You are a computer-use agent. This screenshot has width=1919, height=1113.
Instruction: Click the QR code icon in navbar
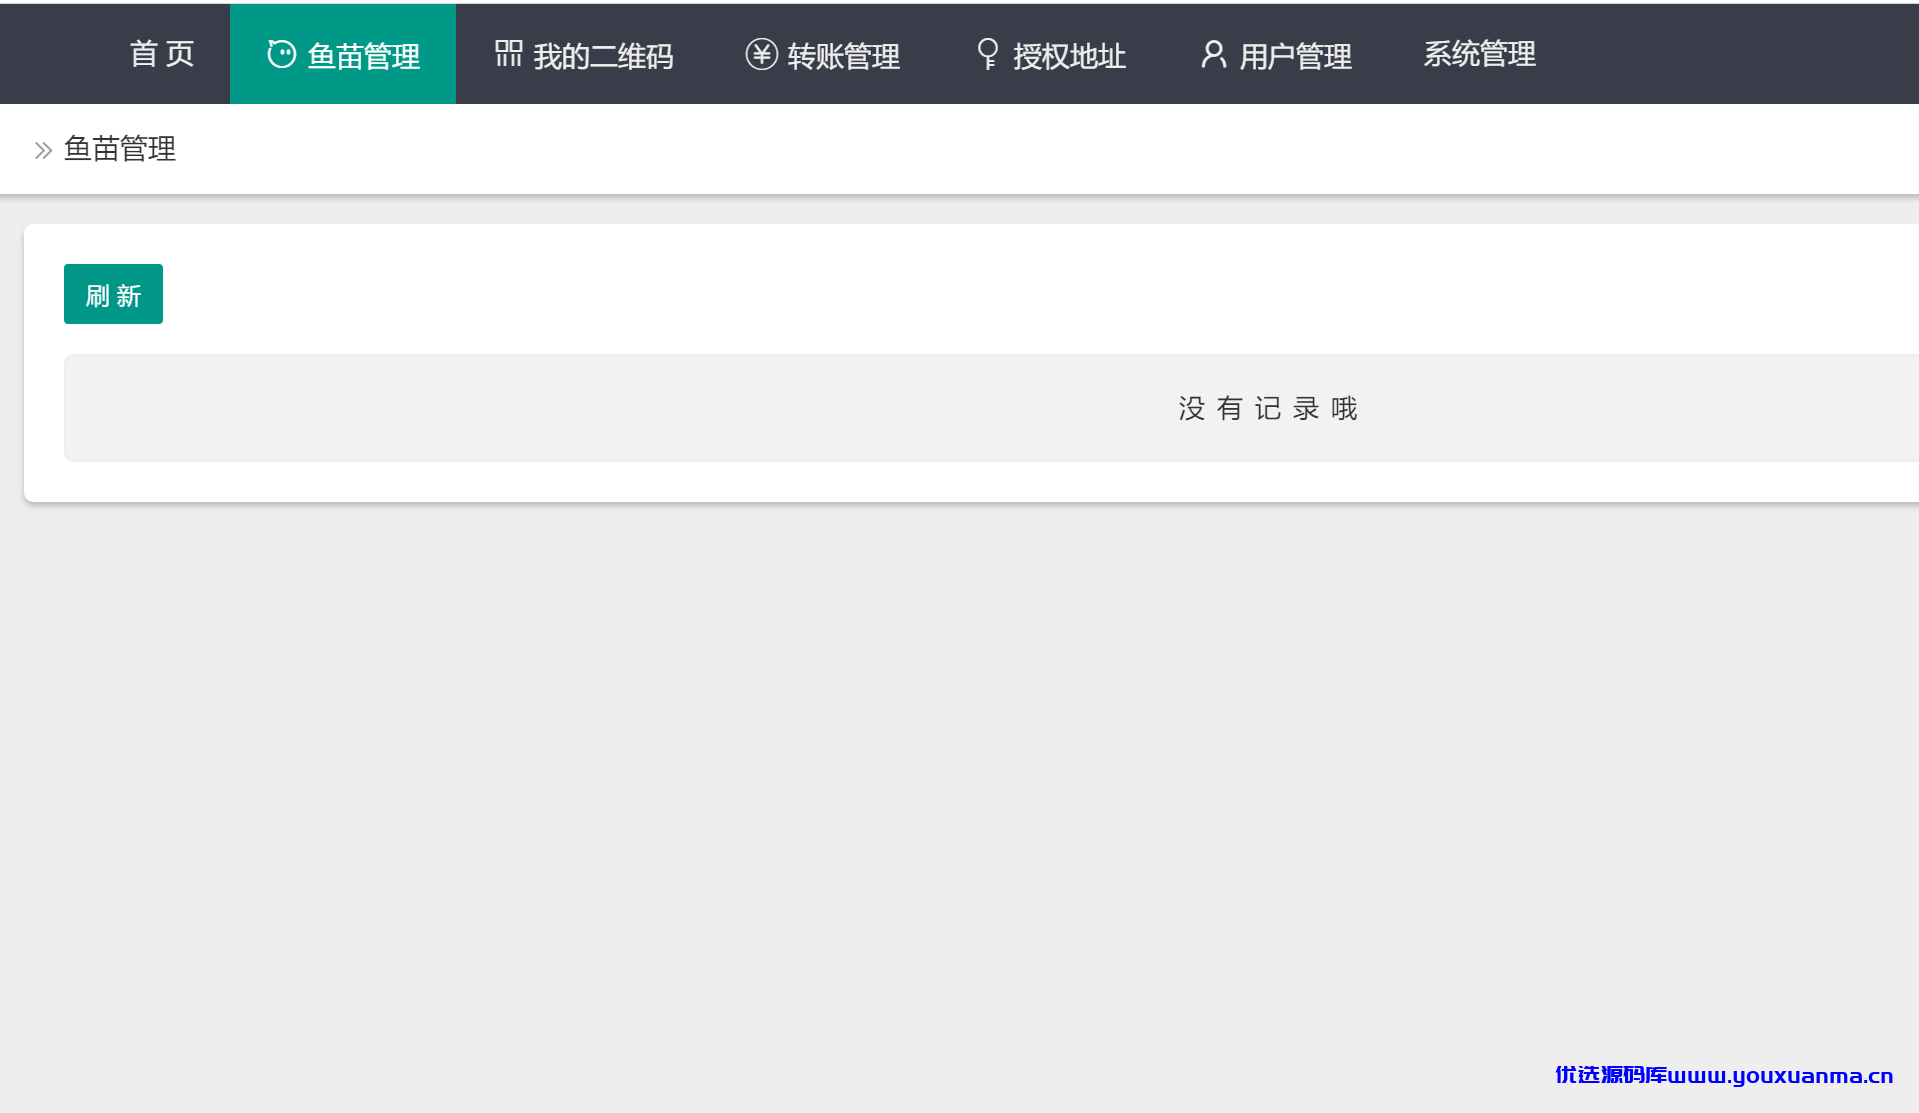[x=509, y=54]
